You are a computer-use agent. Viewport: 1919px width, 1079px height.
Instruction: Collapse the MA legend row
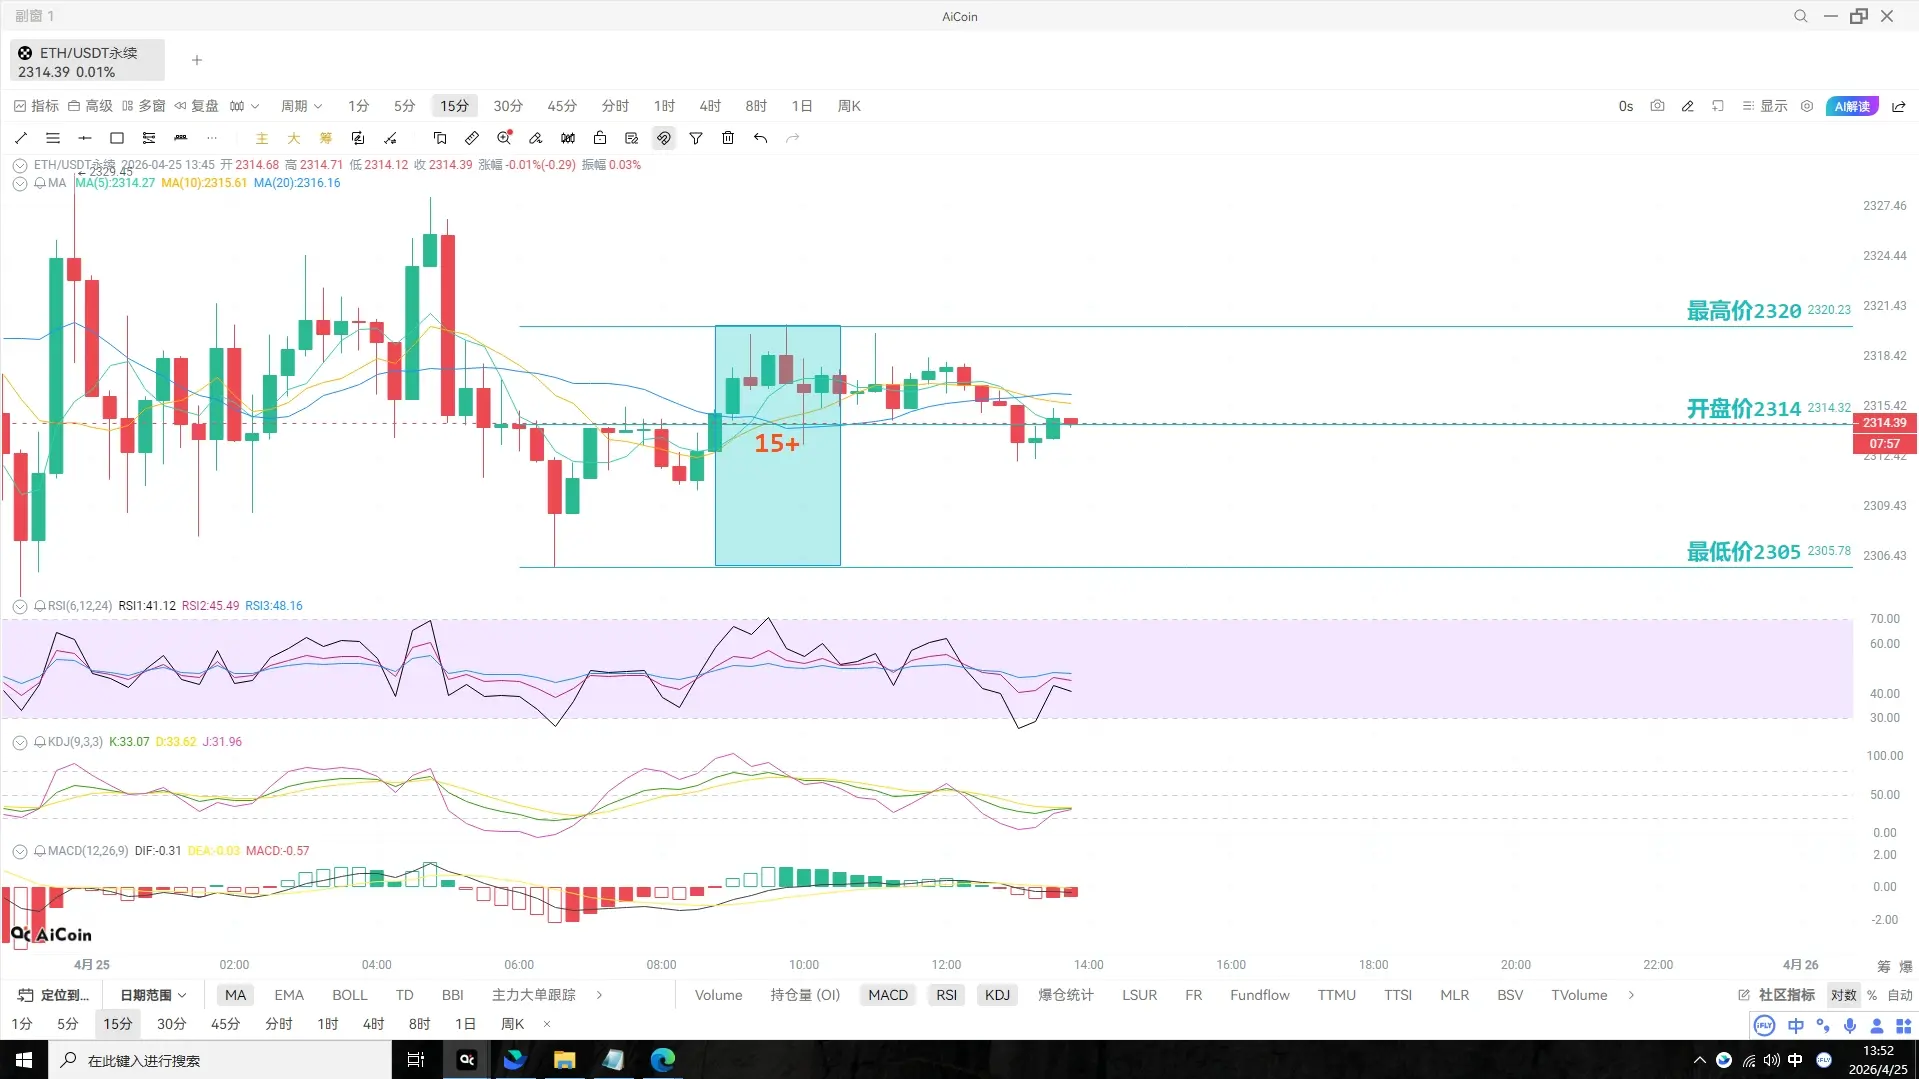point(20,183)
